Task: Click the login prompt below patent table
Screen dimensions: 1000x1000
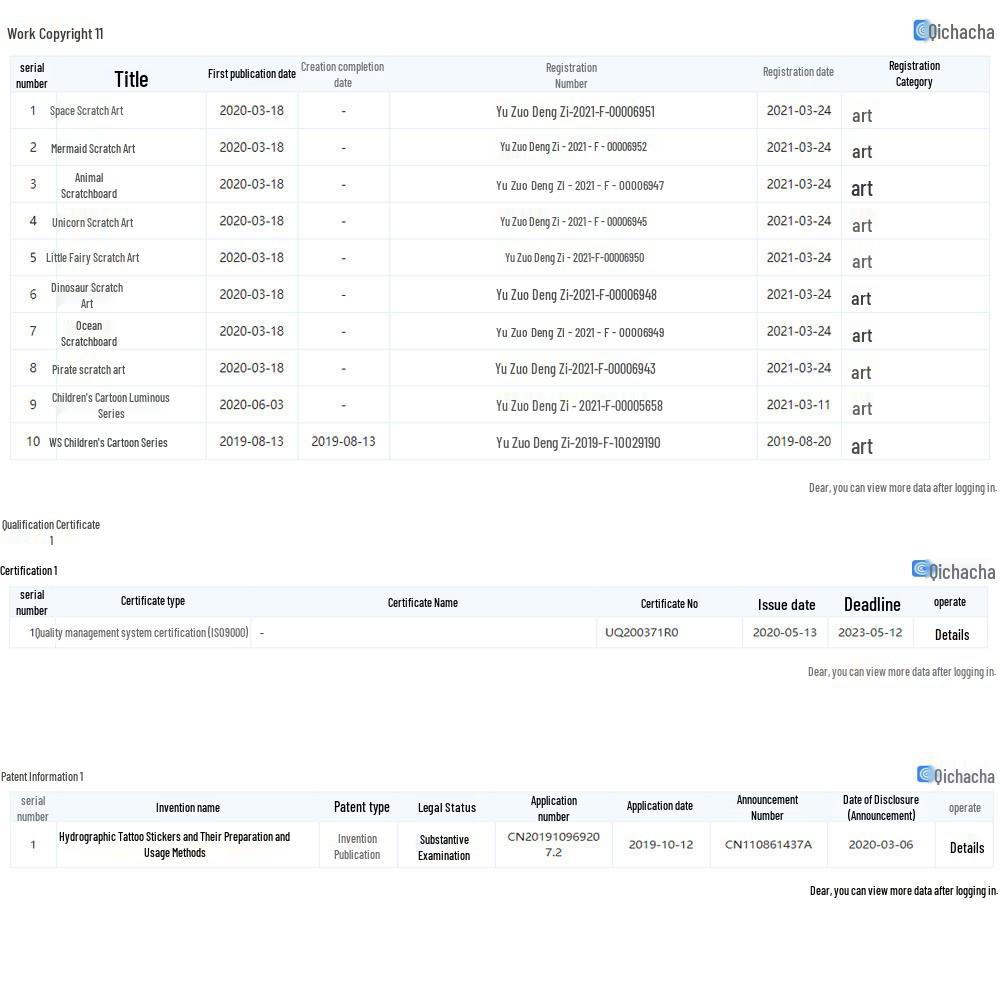Action: [902, 890]
